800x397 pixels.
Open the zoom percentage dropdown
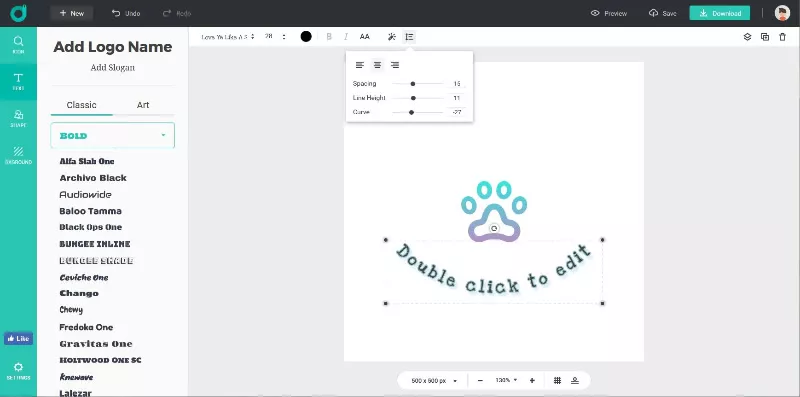(506, 381)
